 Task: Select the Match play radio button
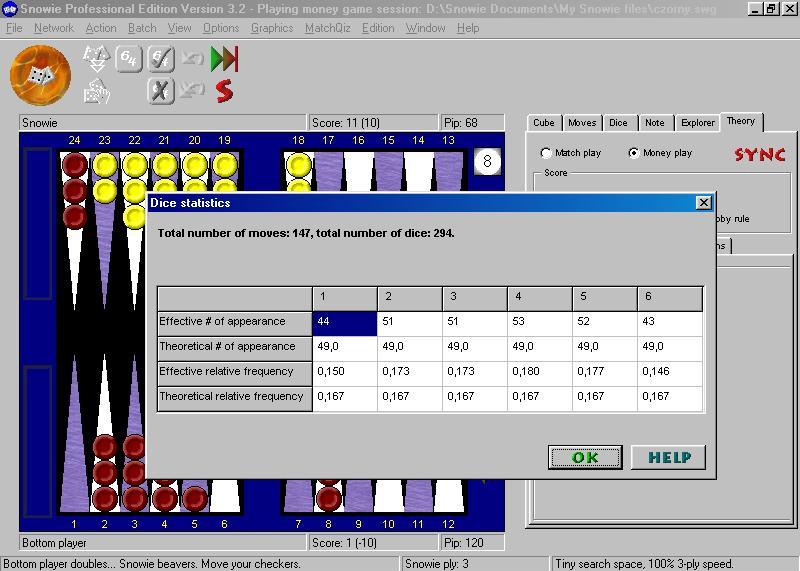coord(546,153)
